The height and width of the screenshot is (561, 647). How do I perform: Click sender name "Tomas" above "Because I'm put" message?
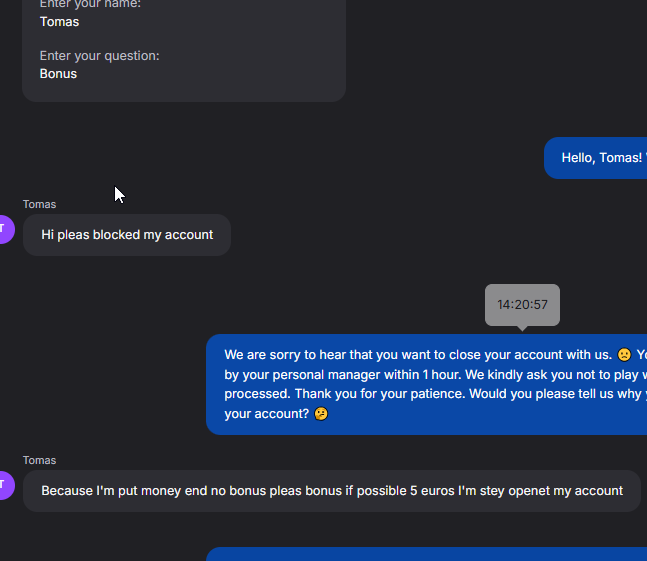click(39, 461)
